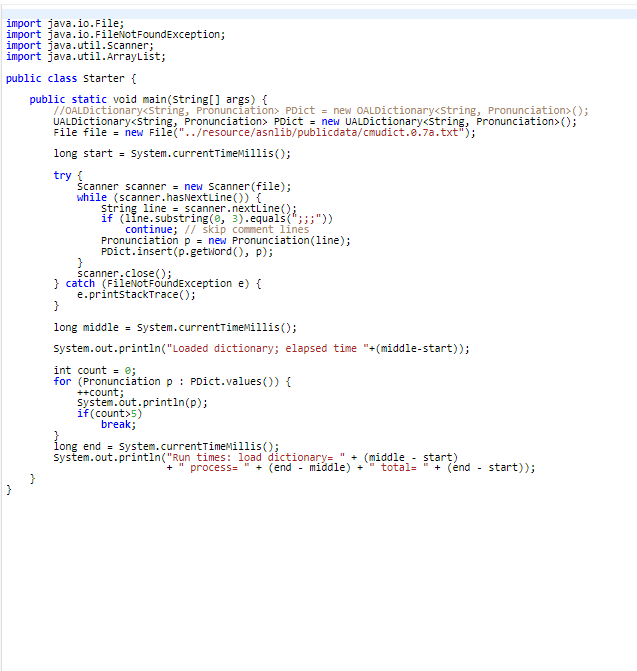This screenshot has height=671, width=637.
Task: Click 'String line = scanner.nextLine();'
Action: 199,208
